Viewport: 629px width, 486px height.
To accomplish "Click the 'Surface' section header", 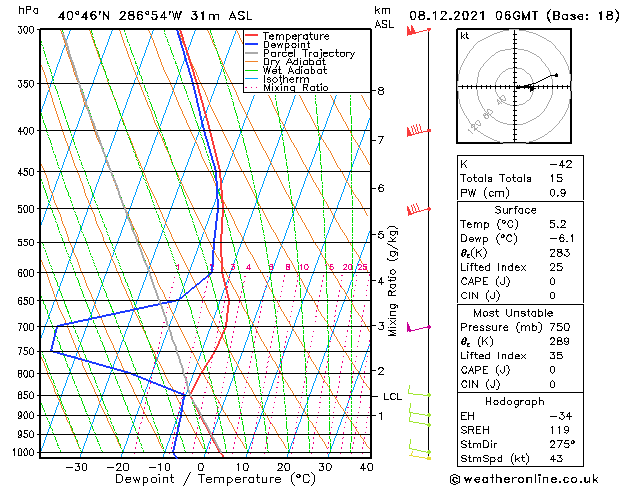I will pyautogui.click(x=515, y=210).
